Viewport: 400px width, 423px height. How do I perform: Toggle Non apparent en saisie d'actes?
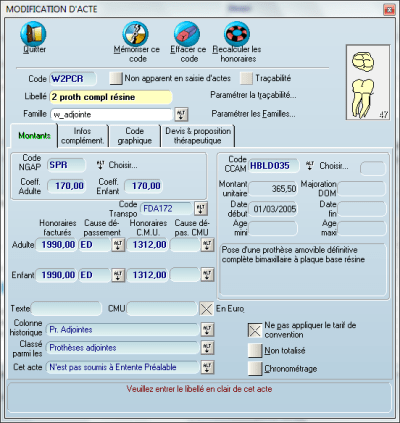point(116,78)
